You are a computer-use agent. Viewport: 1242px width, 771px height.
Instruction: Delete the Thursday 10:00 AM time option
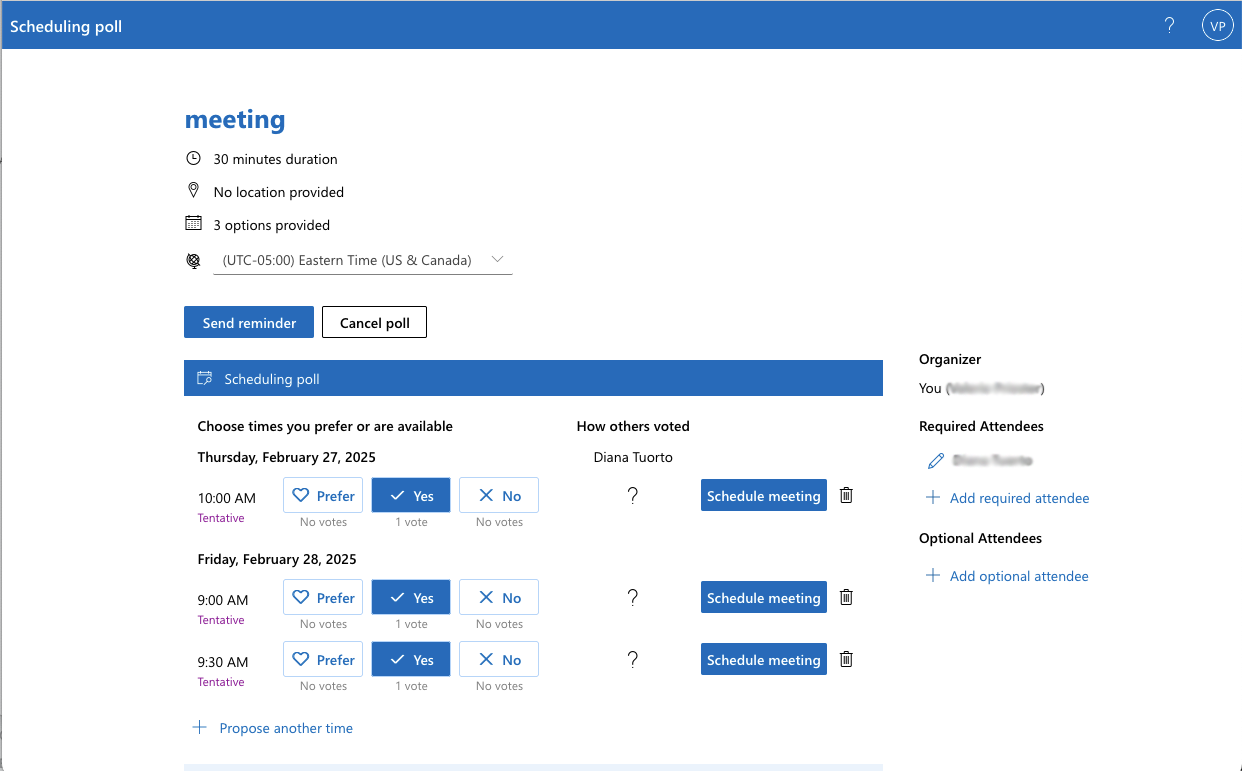846,495
